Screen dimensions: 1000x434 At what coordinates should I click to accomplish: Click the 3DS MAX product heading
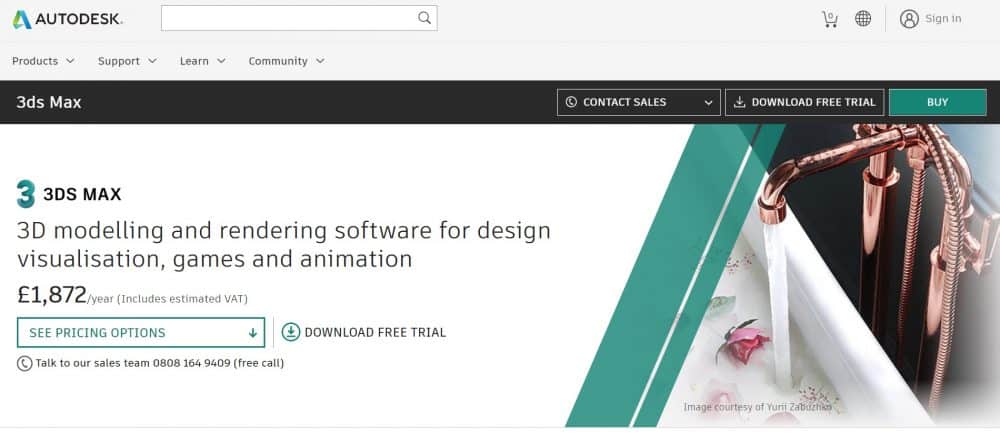pyautogui.click(x=82, y=194)
